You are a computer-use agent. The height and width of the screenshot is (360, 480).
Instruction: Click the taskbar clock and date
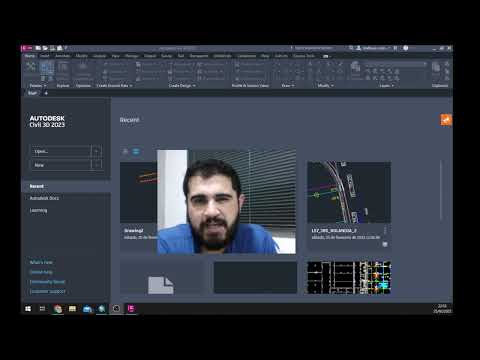click(x=442, y=309)
